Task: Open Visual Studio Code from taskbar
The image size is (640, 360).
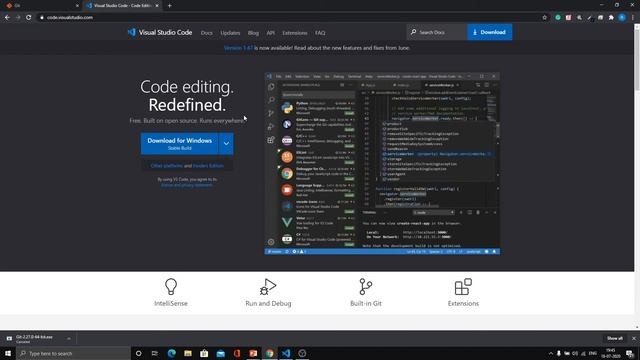Action: 286,353
